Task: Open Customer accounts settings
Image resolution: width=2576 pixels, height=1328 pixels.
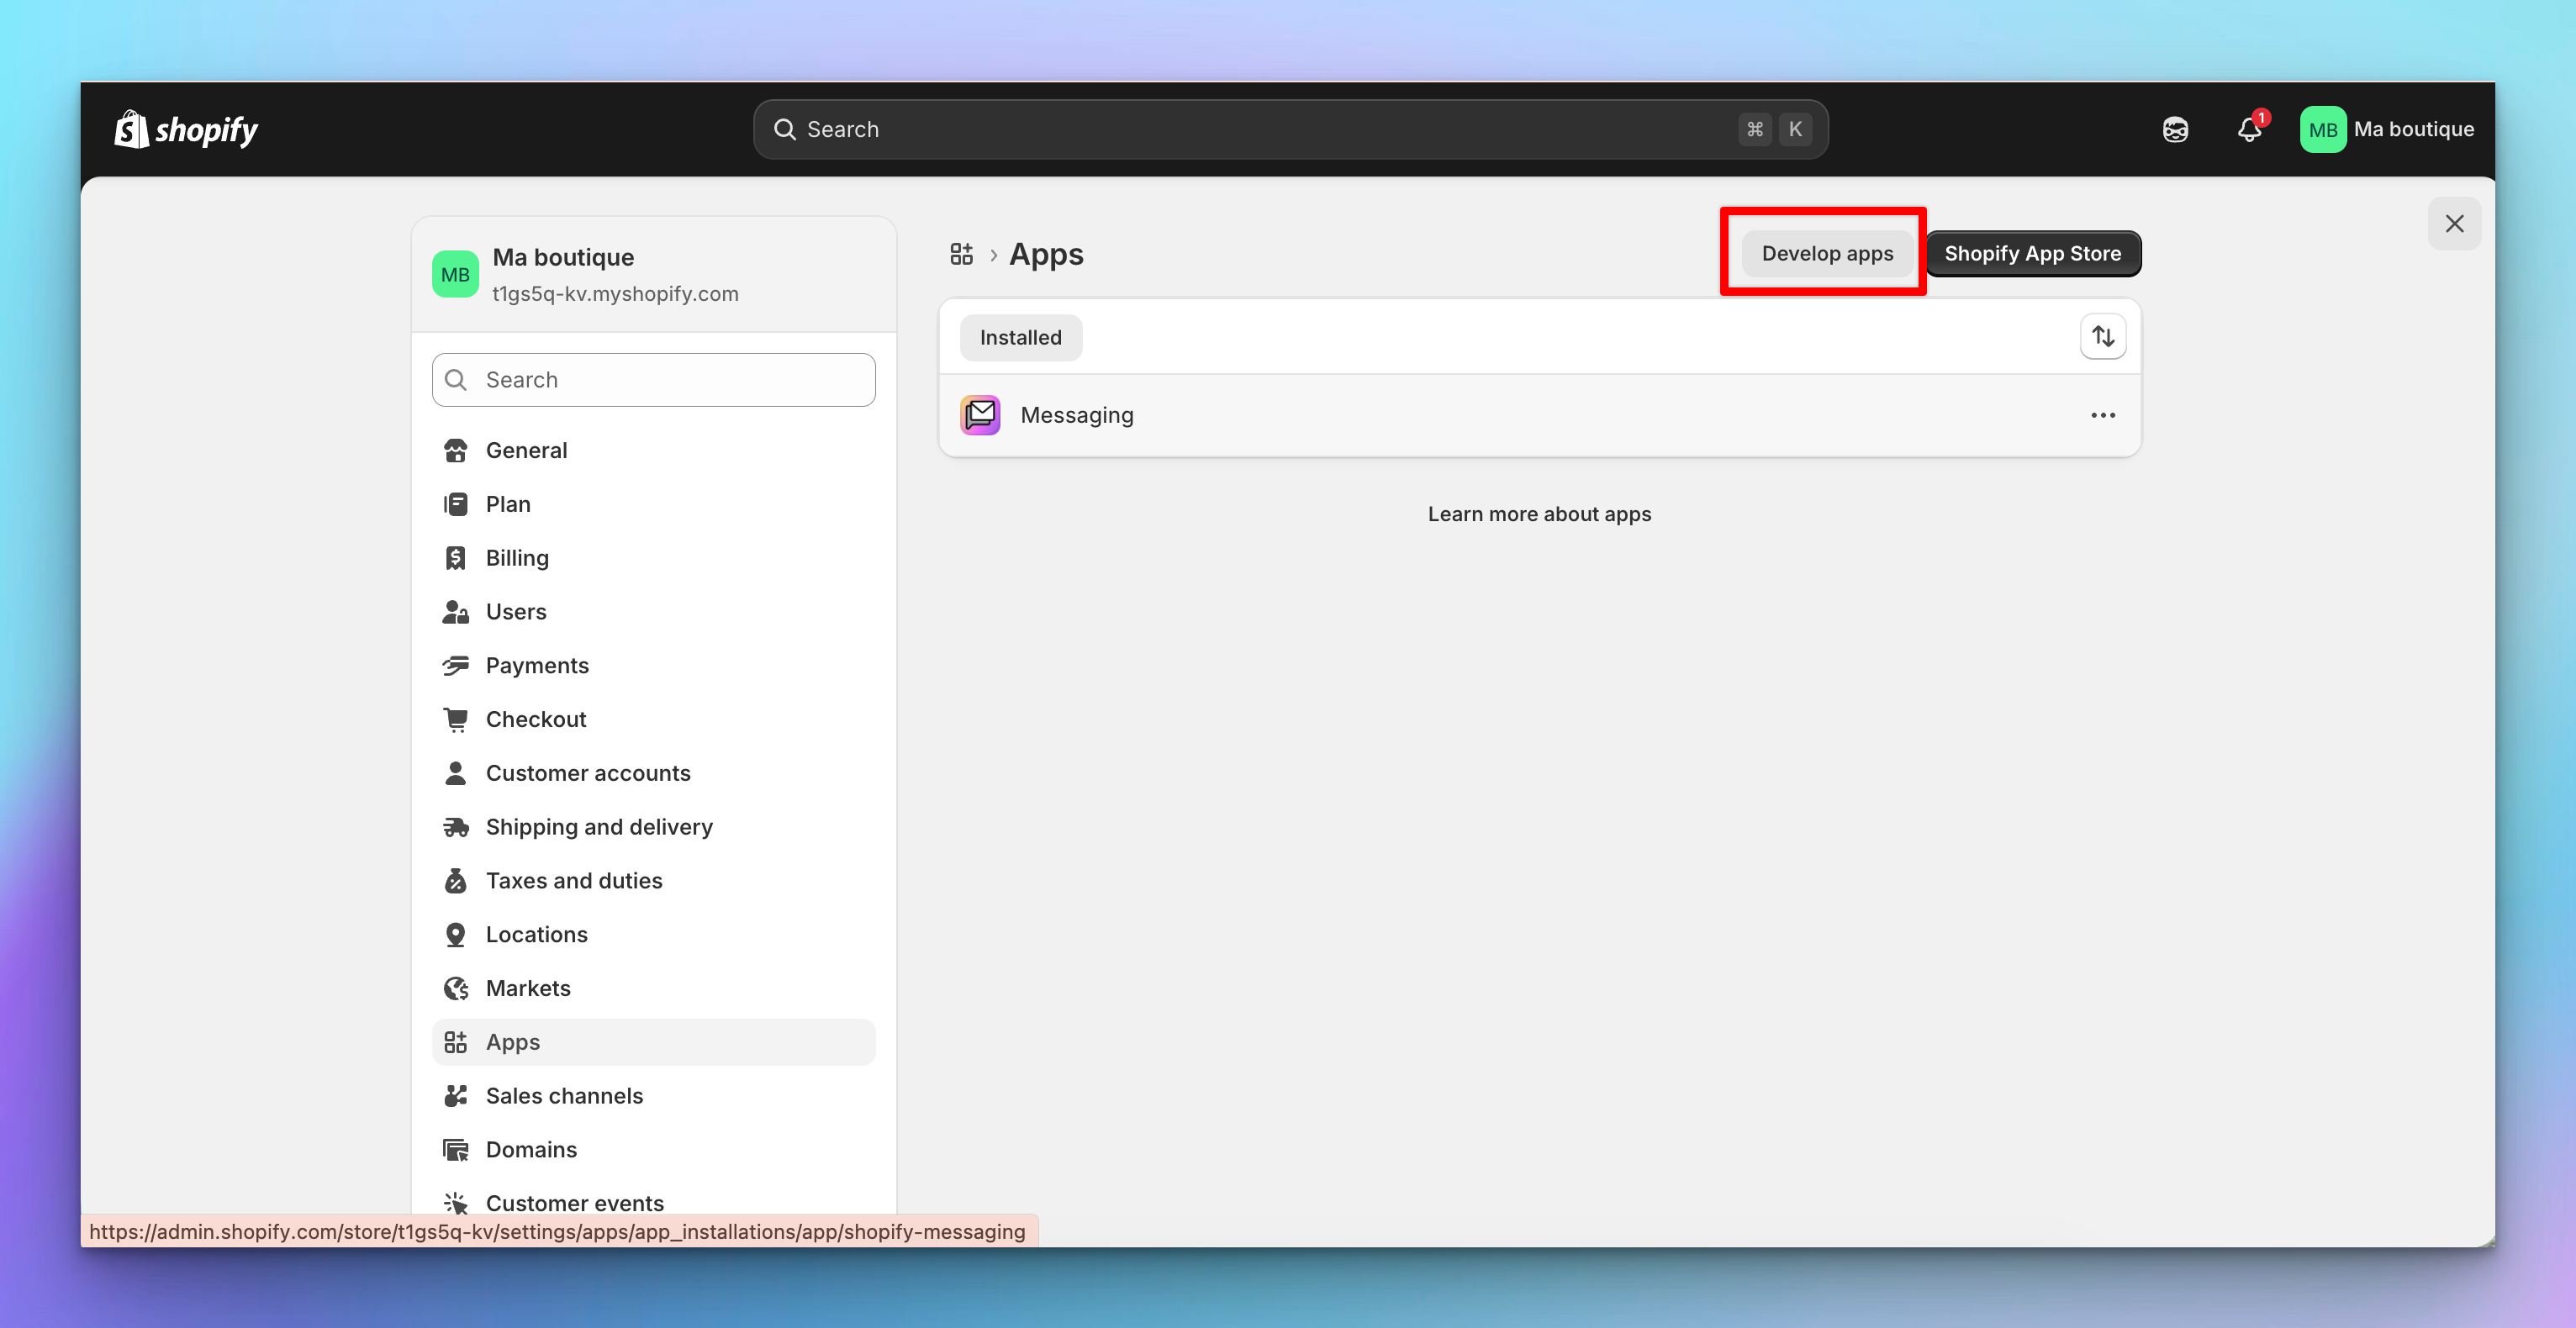Action: point(654,774)
